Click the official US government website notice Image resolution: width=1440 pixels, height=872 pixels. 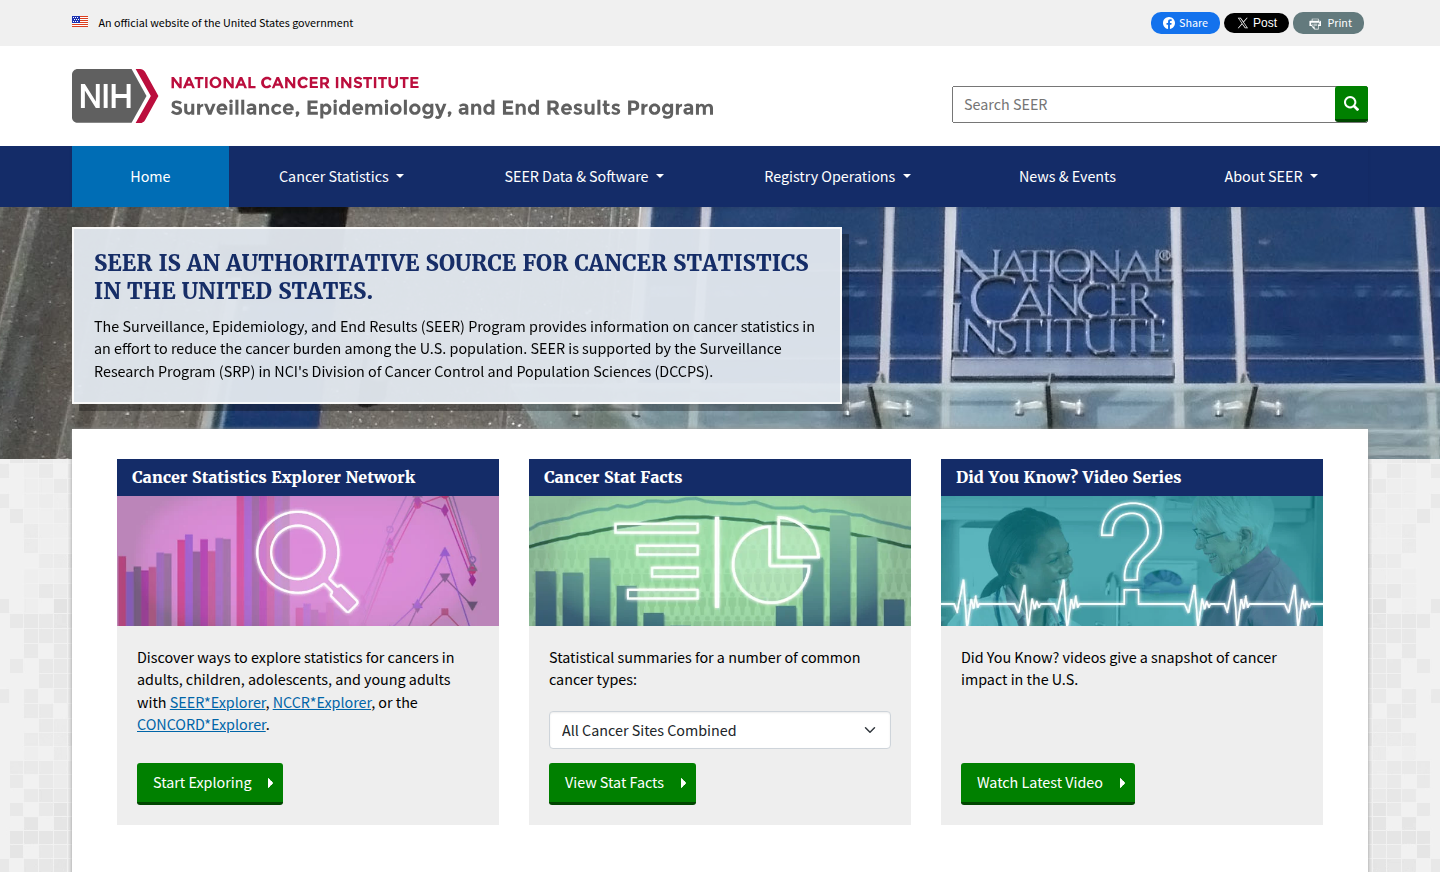[225, 23]
